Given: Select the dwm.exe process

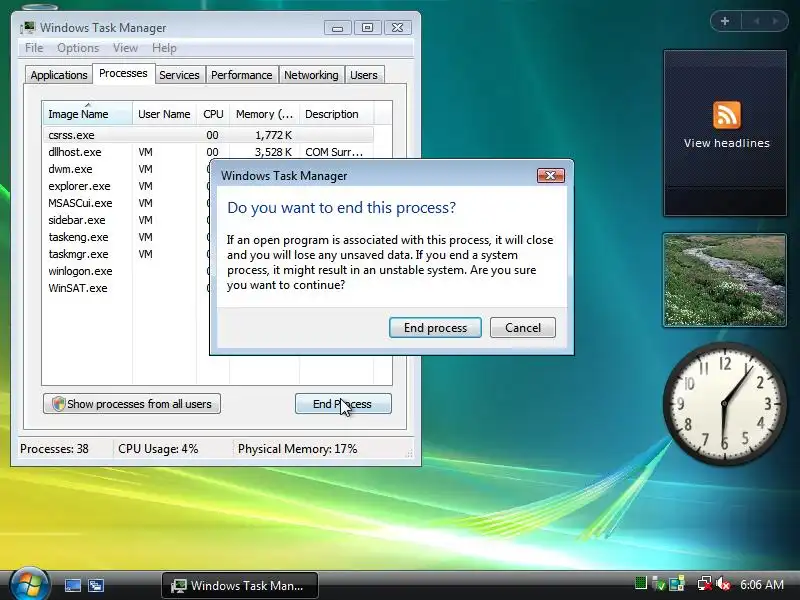Looking at the screenshot, I should click(x=70, y=169).
